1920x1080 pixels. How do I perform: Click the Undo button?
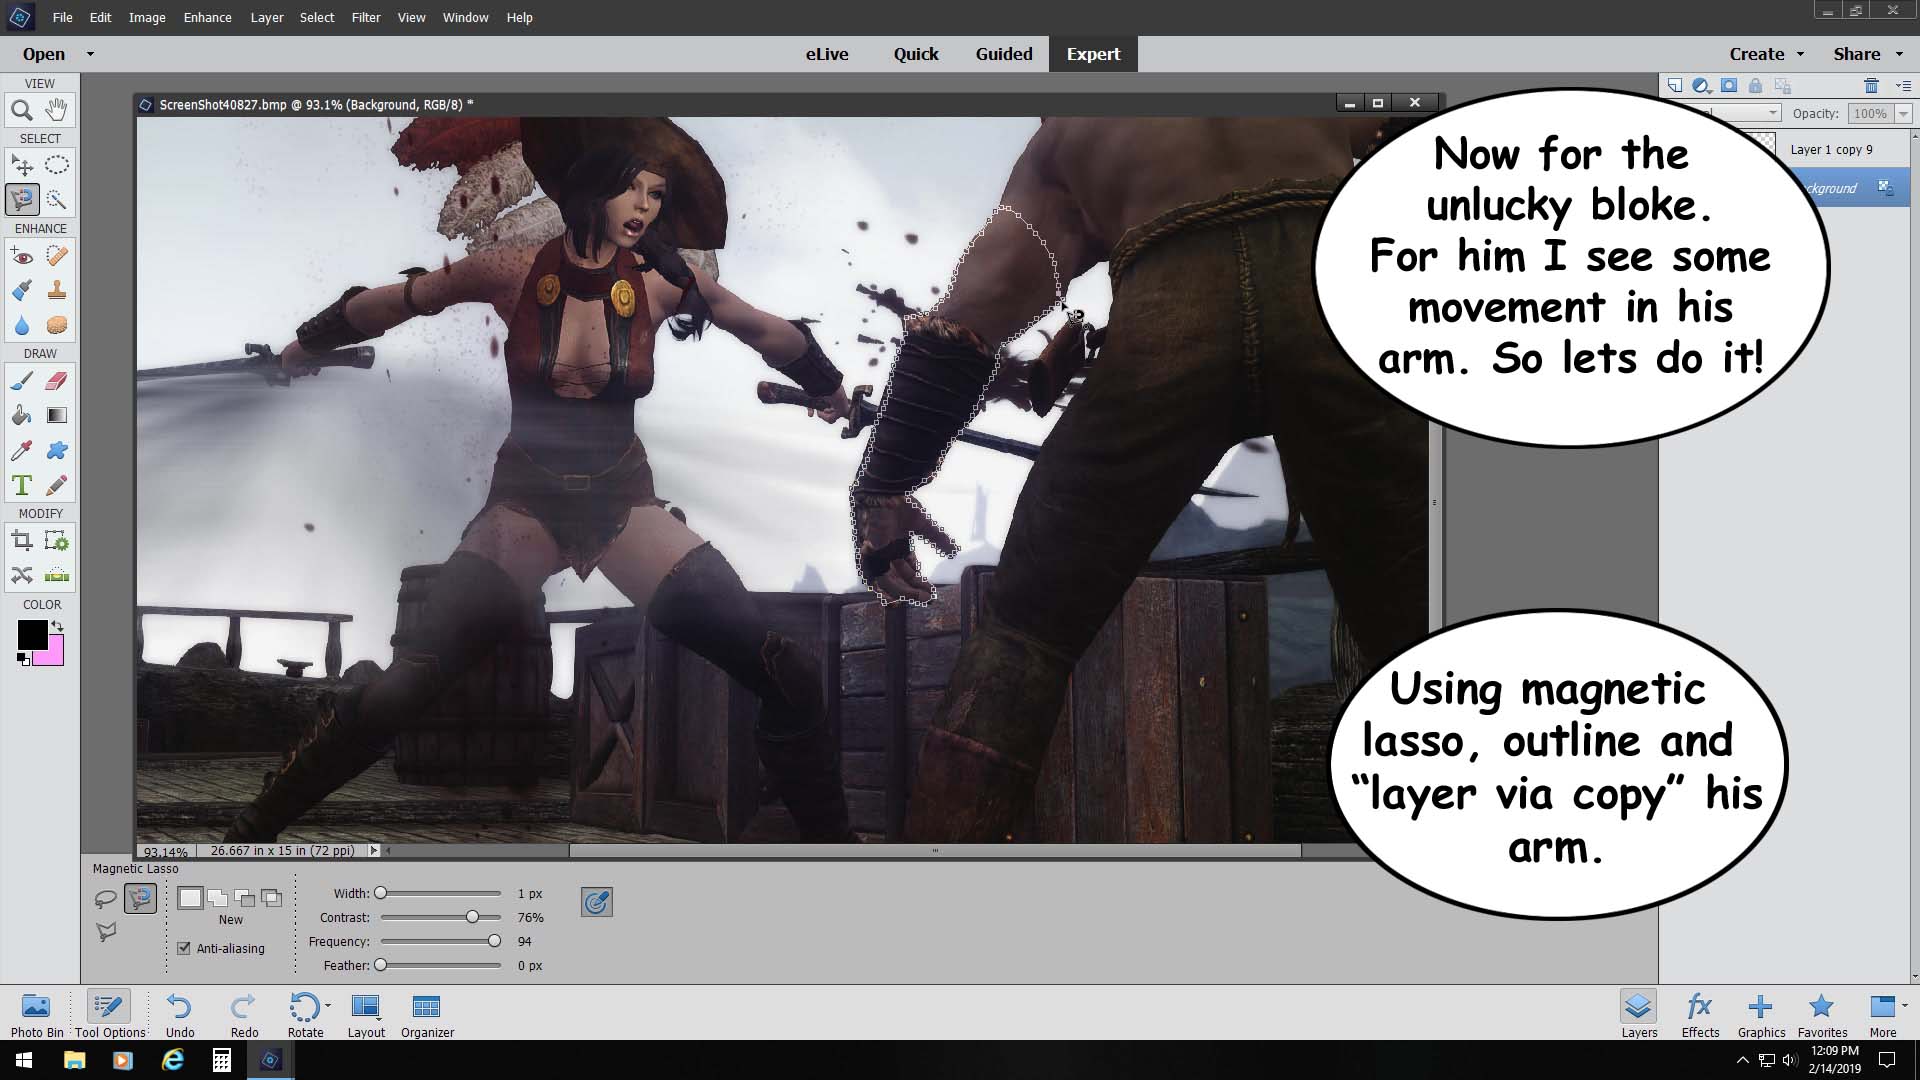[x=180, y=1014]
